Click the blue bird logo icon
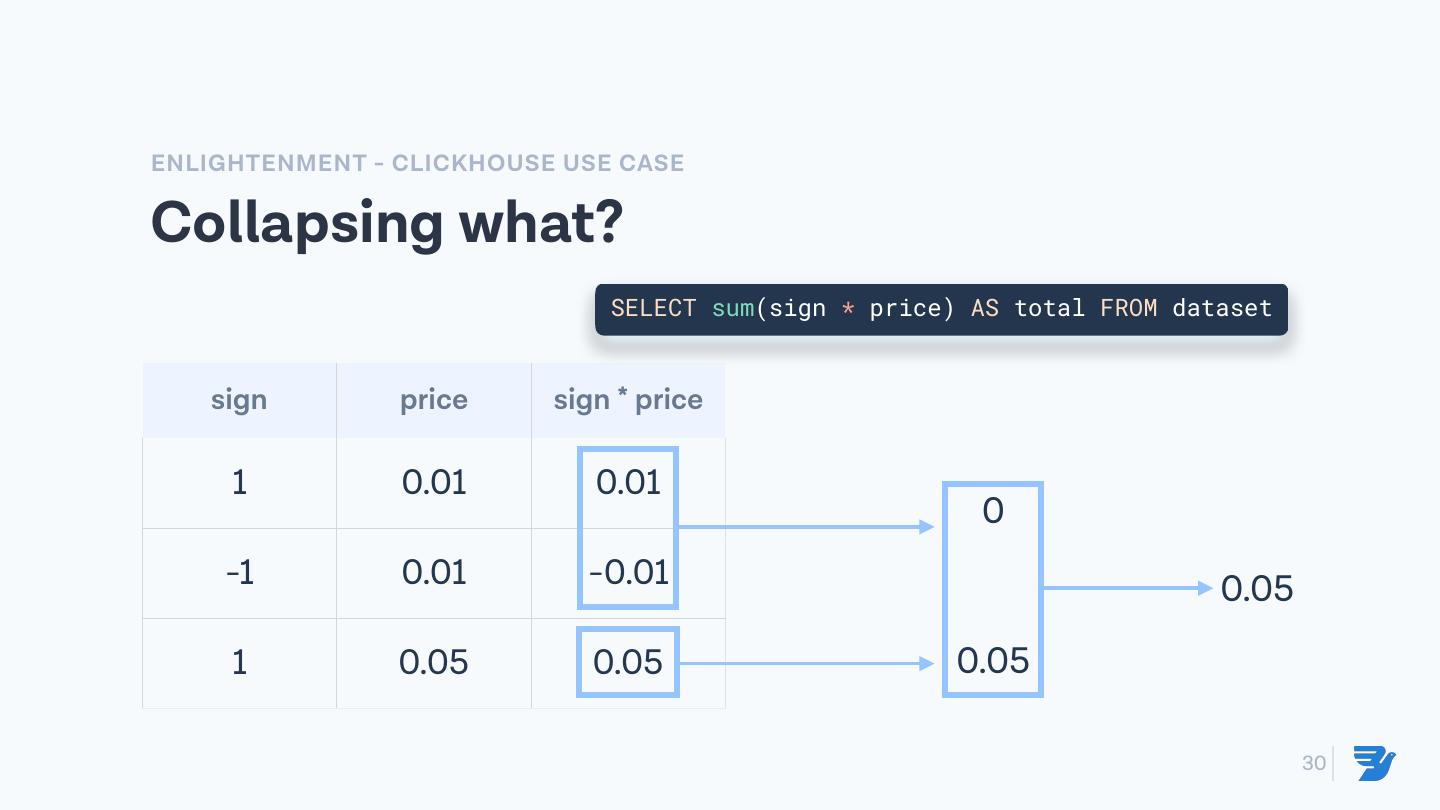This screenshot has width=1440, height=810. tap(1375, 763)
